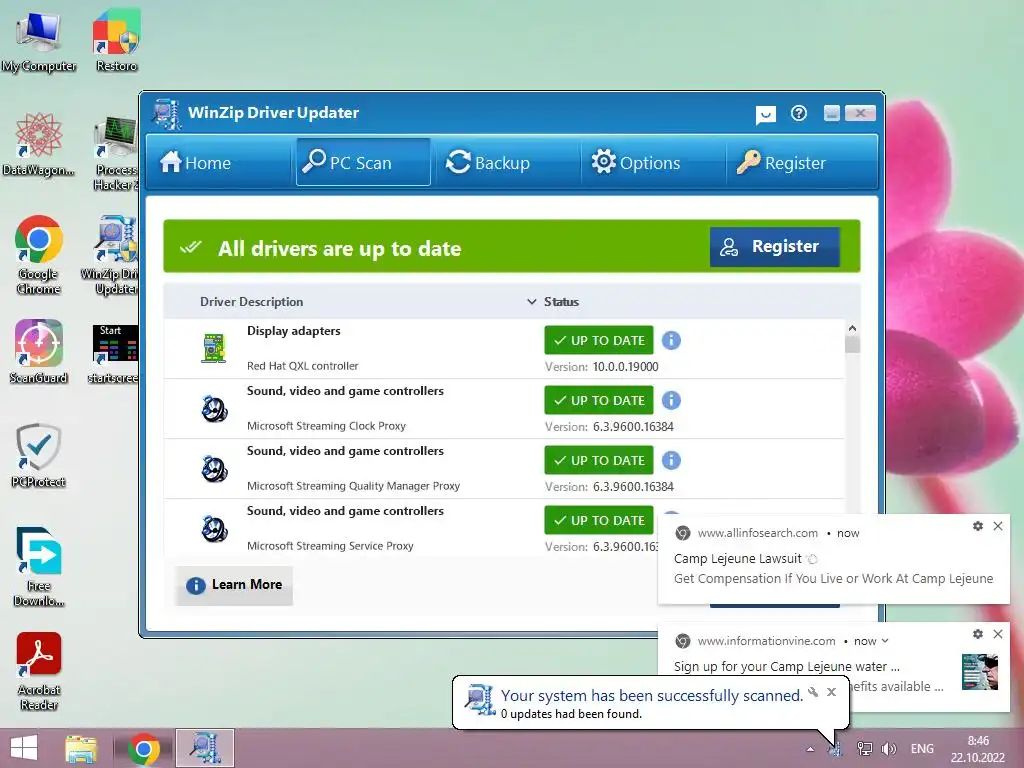Click 'Your system has been successfully scanned' message
Screen dimensions: 1024x768
[652, 696]
